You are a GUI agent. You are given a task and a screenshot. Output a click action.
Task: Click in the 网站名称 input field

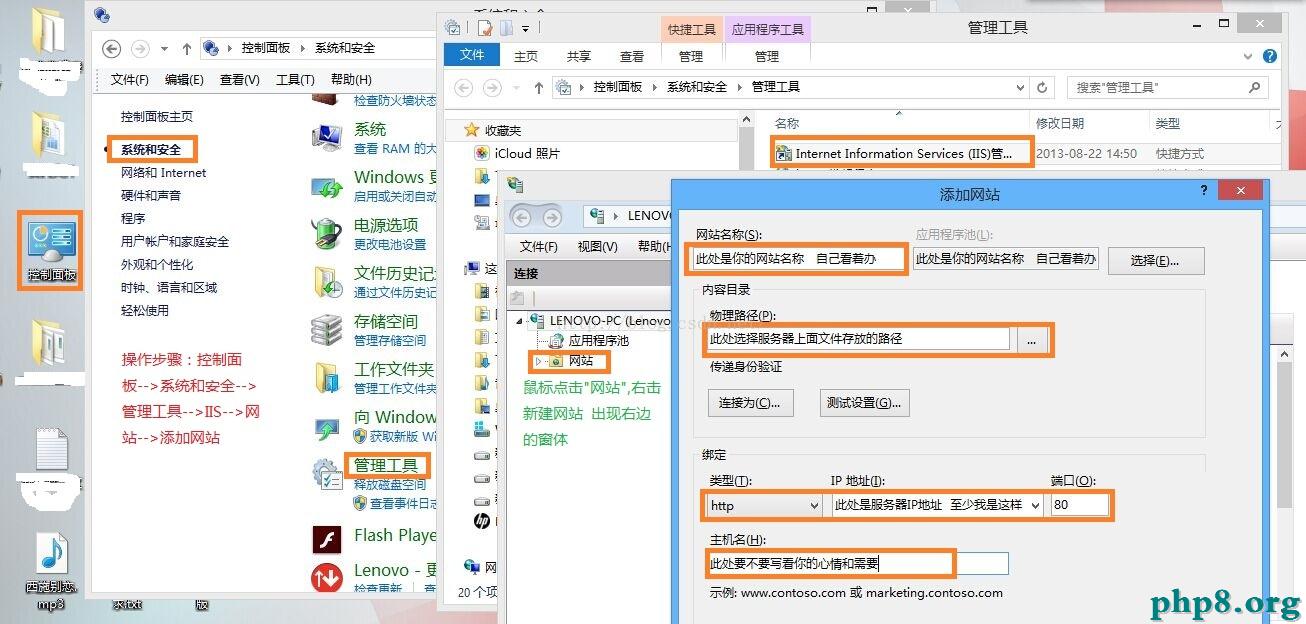[x=798, y=259]
